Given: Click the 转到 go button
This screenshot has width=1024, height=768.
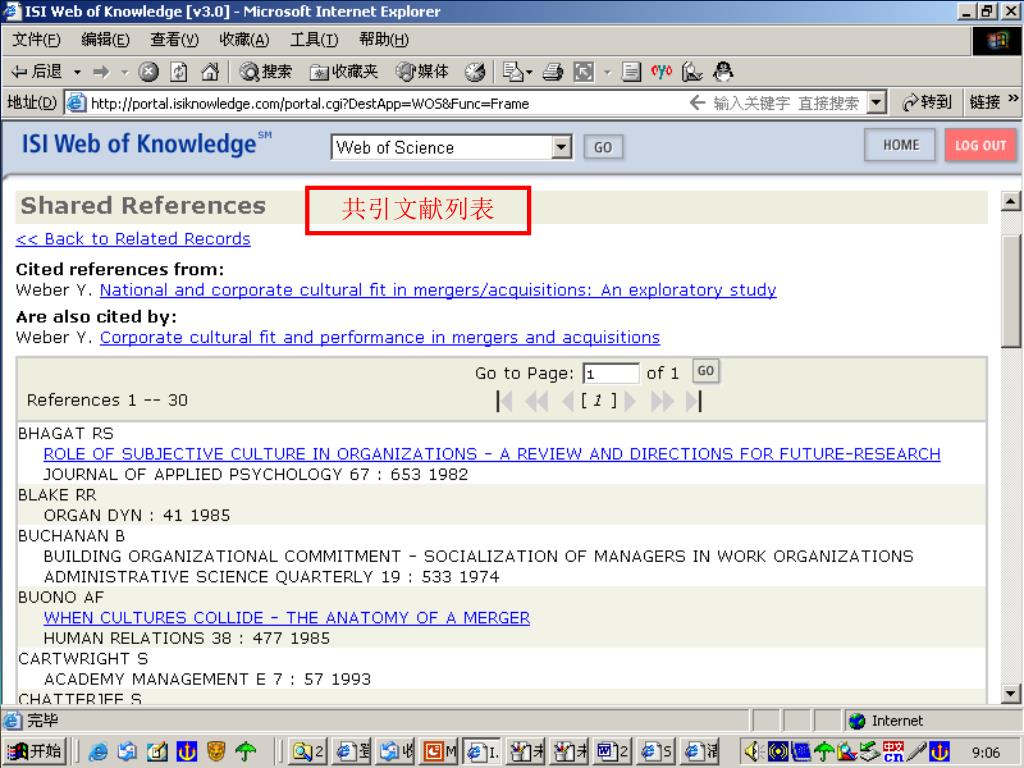Looking at the screenshot, I should 927,103.
